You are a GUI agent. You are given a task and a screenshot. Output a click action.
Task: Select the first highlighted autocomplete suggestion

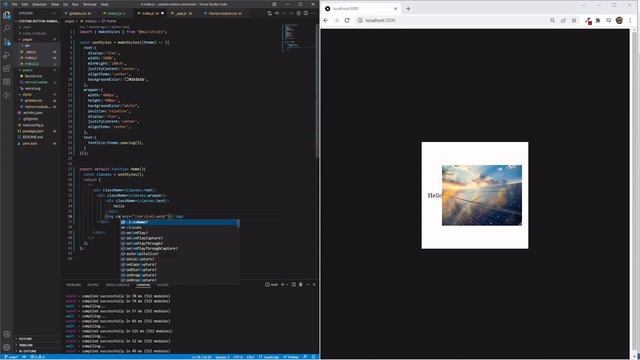click(180, 222)
